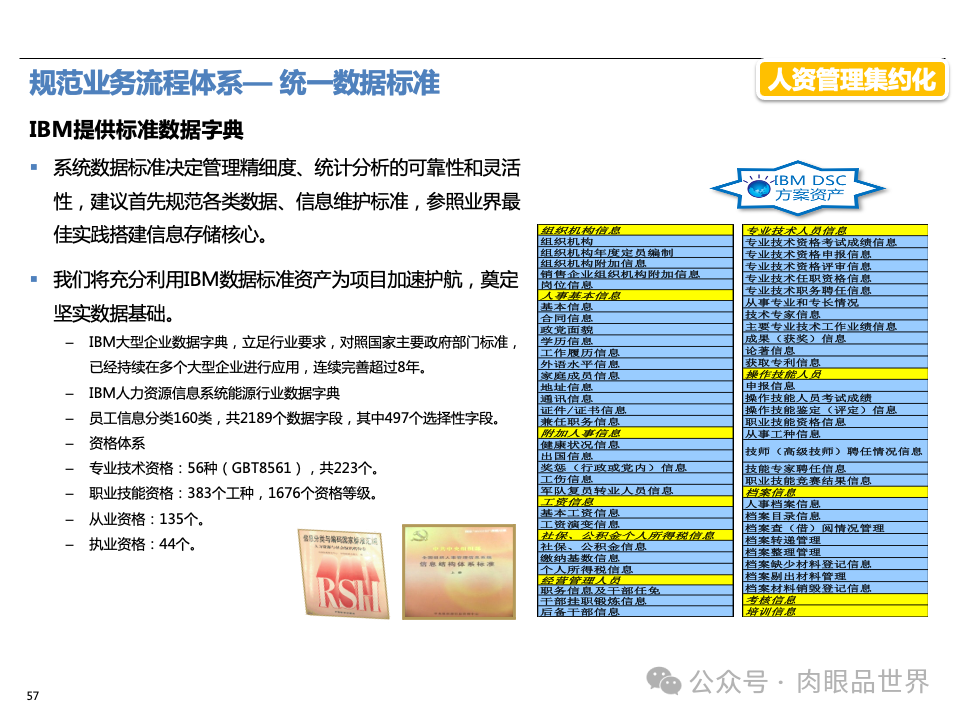
Task: Click the row 通讯信息
Action: (x=635, y=399)
